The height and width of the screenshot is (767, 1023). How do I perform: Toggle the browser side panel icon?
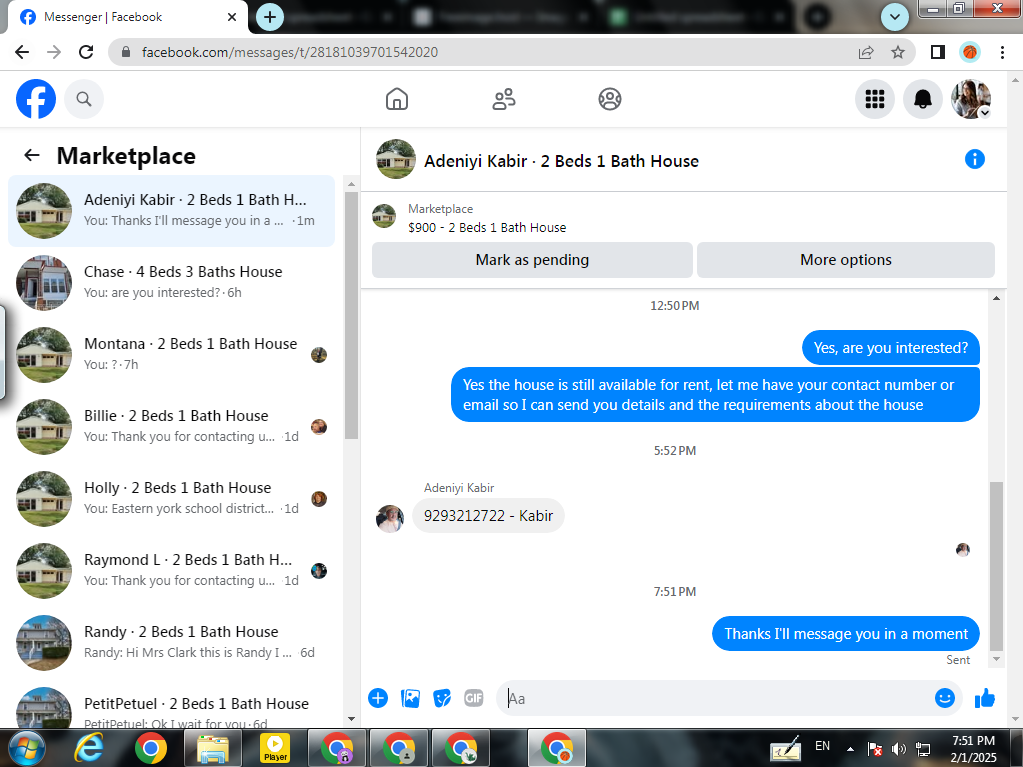pyautogui.click(x=938, y=52)
